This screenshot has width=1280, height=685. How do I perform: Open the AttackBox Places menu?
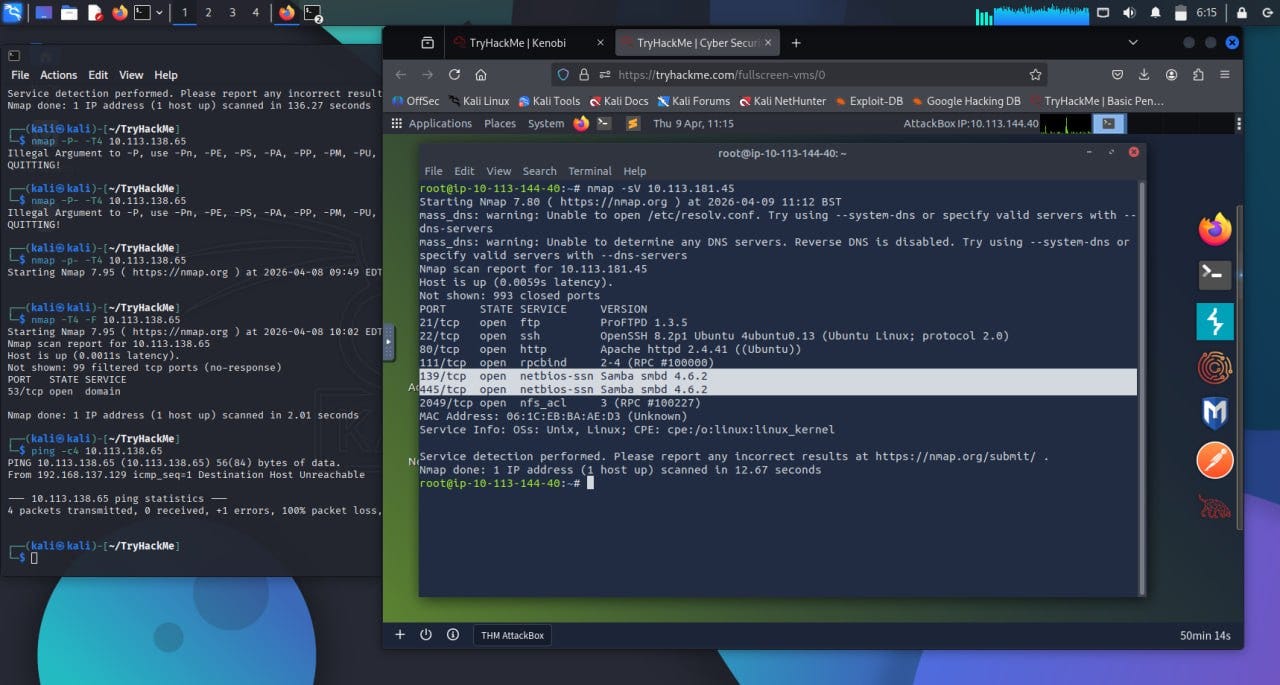500,124
